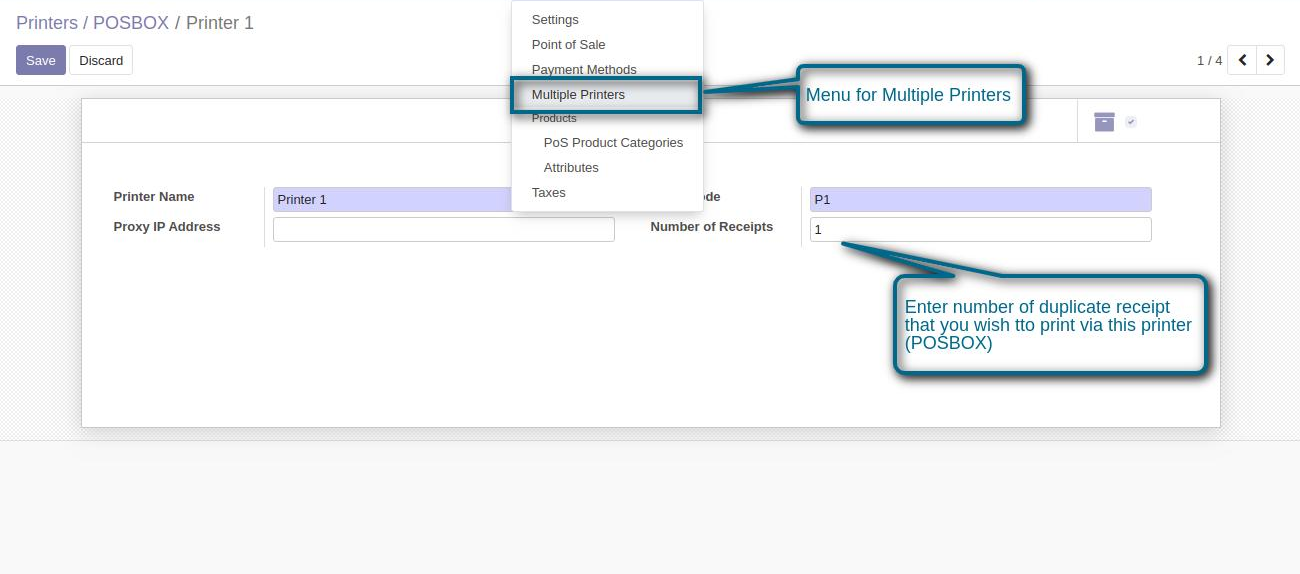This screenshot has width=1300, height=574.
Task: Select Multiple Printers menu item
Action: coord(578,95)
